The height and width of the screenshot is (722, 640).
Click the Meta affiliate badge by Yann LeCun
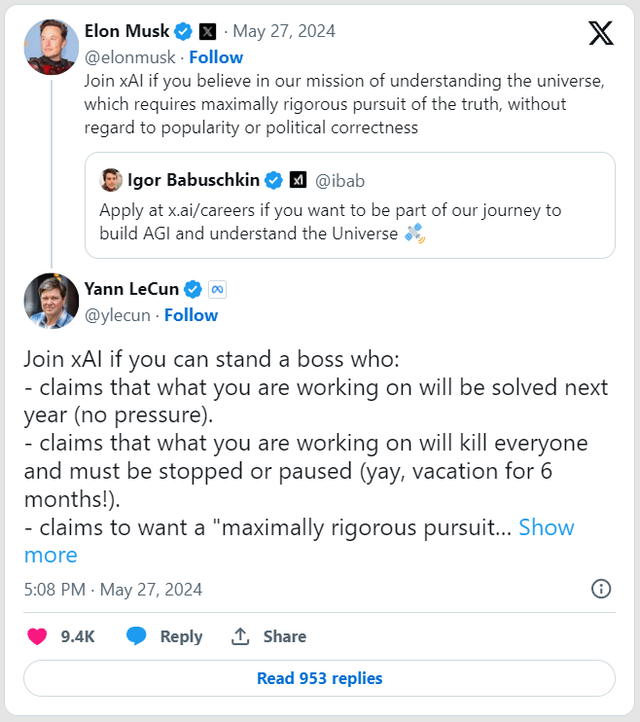point(218,289)
